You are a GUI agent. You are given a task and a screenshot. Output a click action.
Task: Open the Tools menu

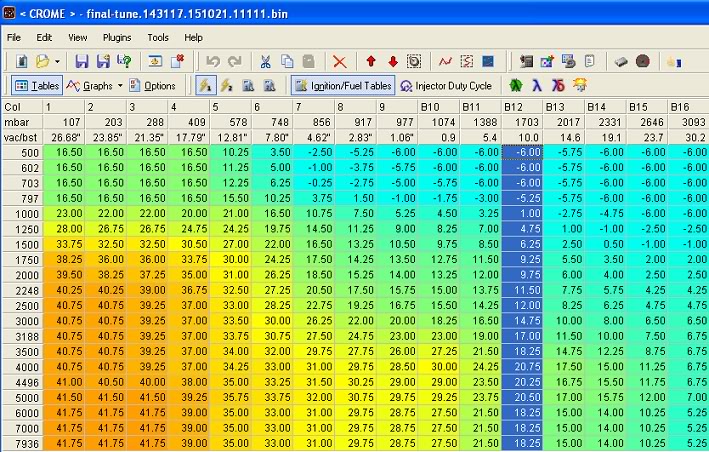pyautogui.click(x=158, y=38)
